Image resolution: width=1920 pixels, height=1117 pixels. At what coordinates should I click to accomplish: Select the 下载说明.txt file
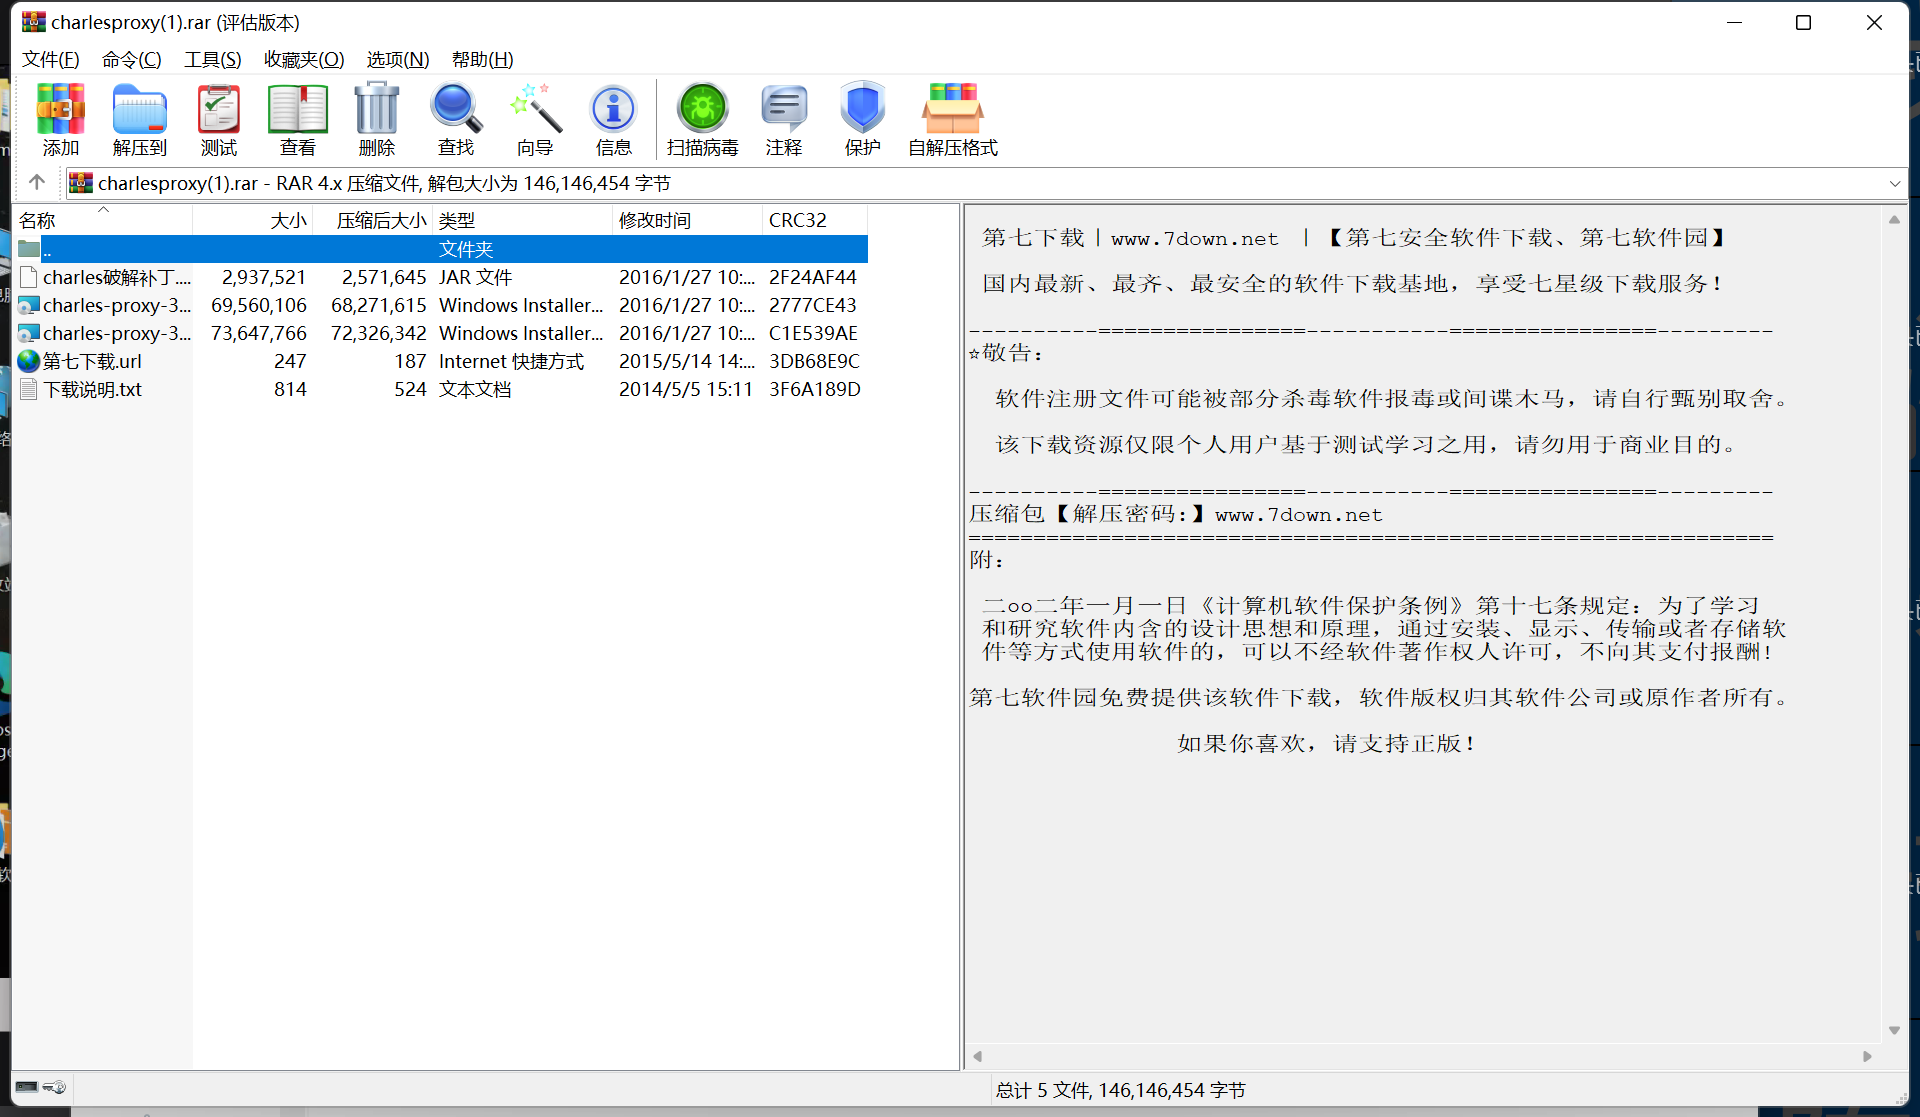[92, 389]
